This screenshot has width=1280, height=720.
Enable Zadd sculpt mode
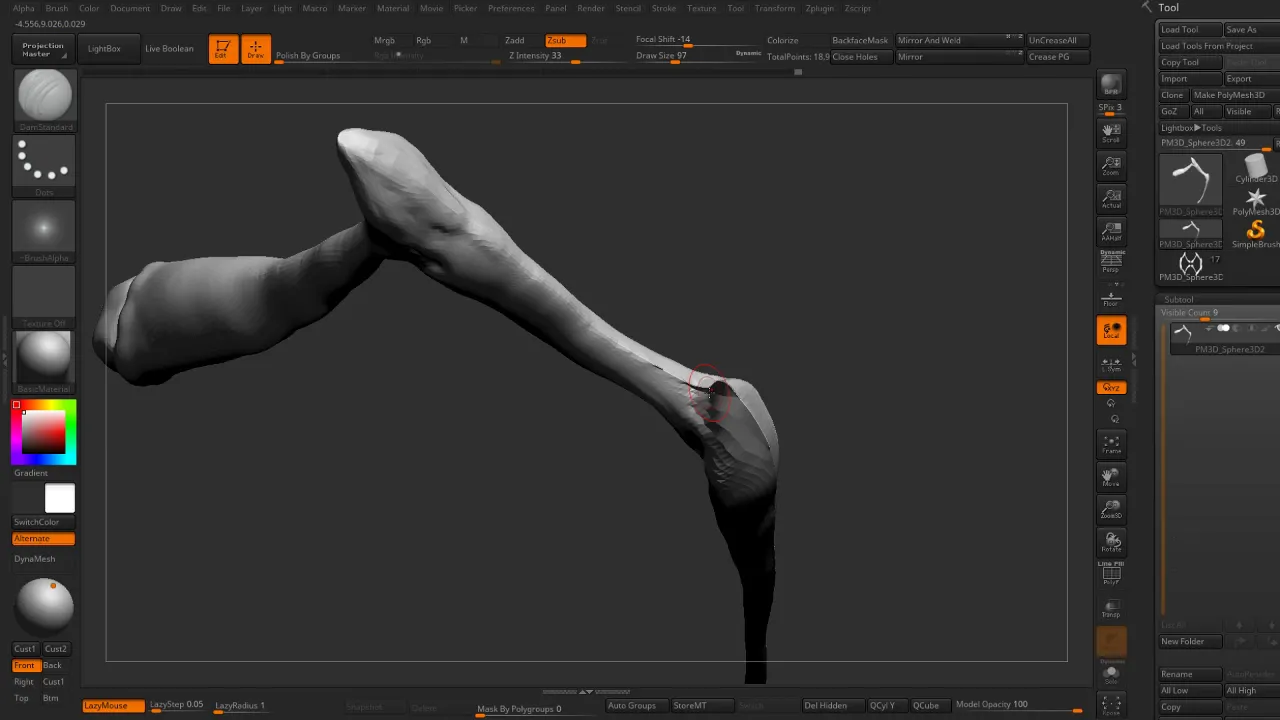click(x=515, y=41)
